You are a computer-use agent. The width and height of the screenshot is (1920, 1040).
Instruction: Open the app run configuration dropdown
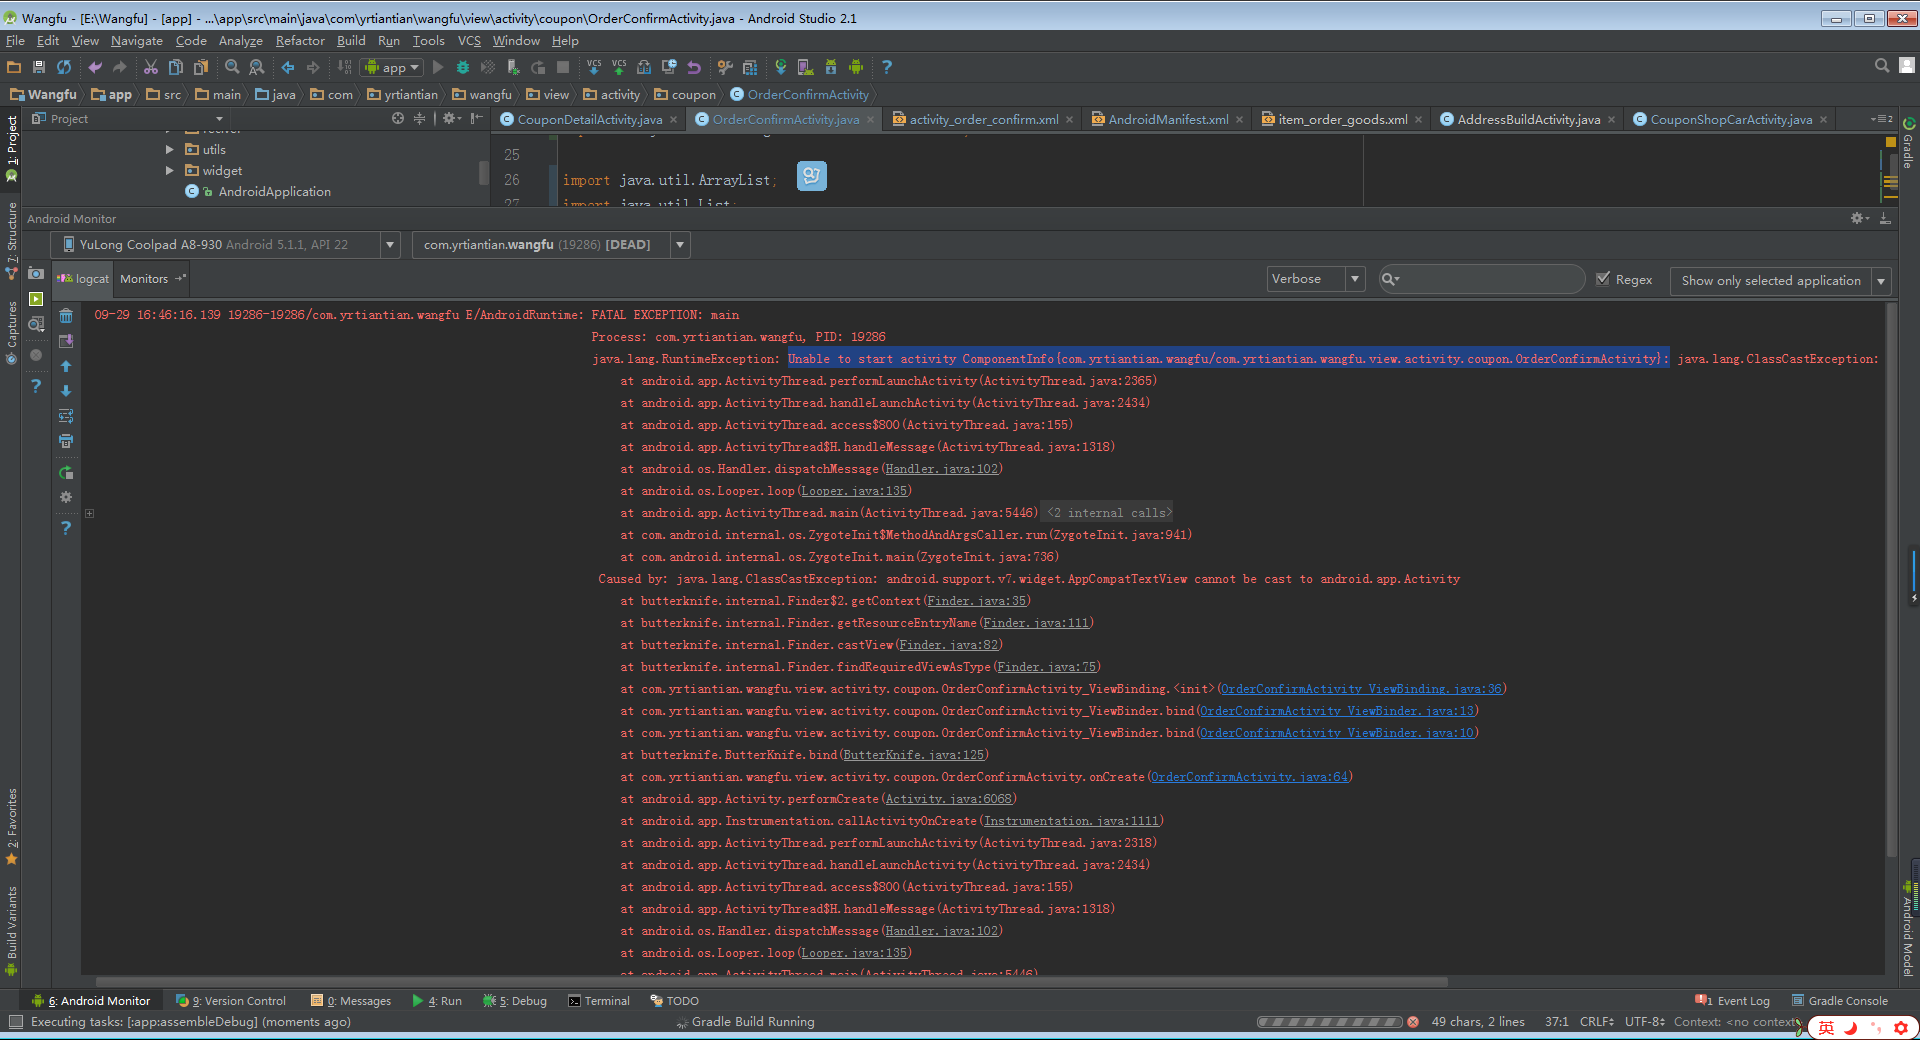(x=392, y=67)
